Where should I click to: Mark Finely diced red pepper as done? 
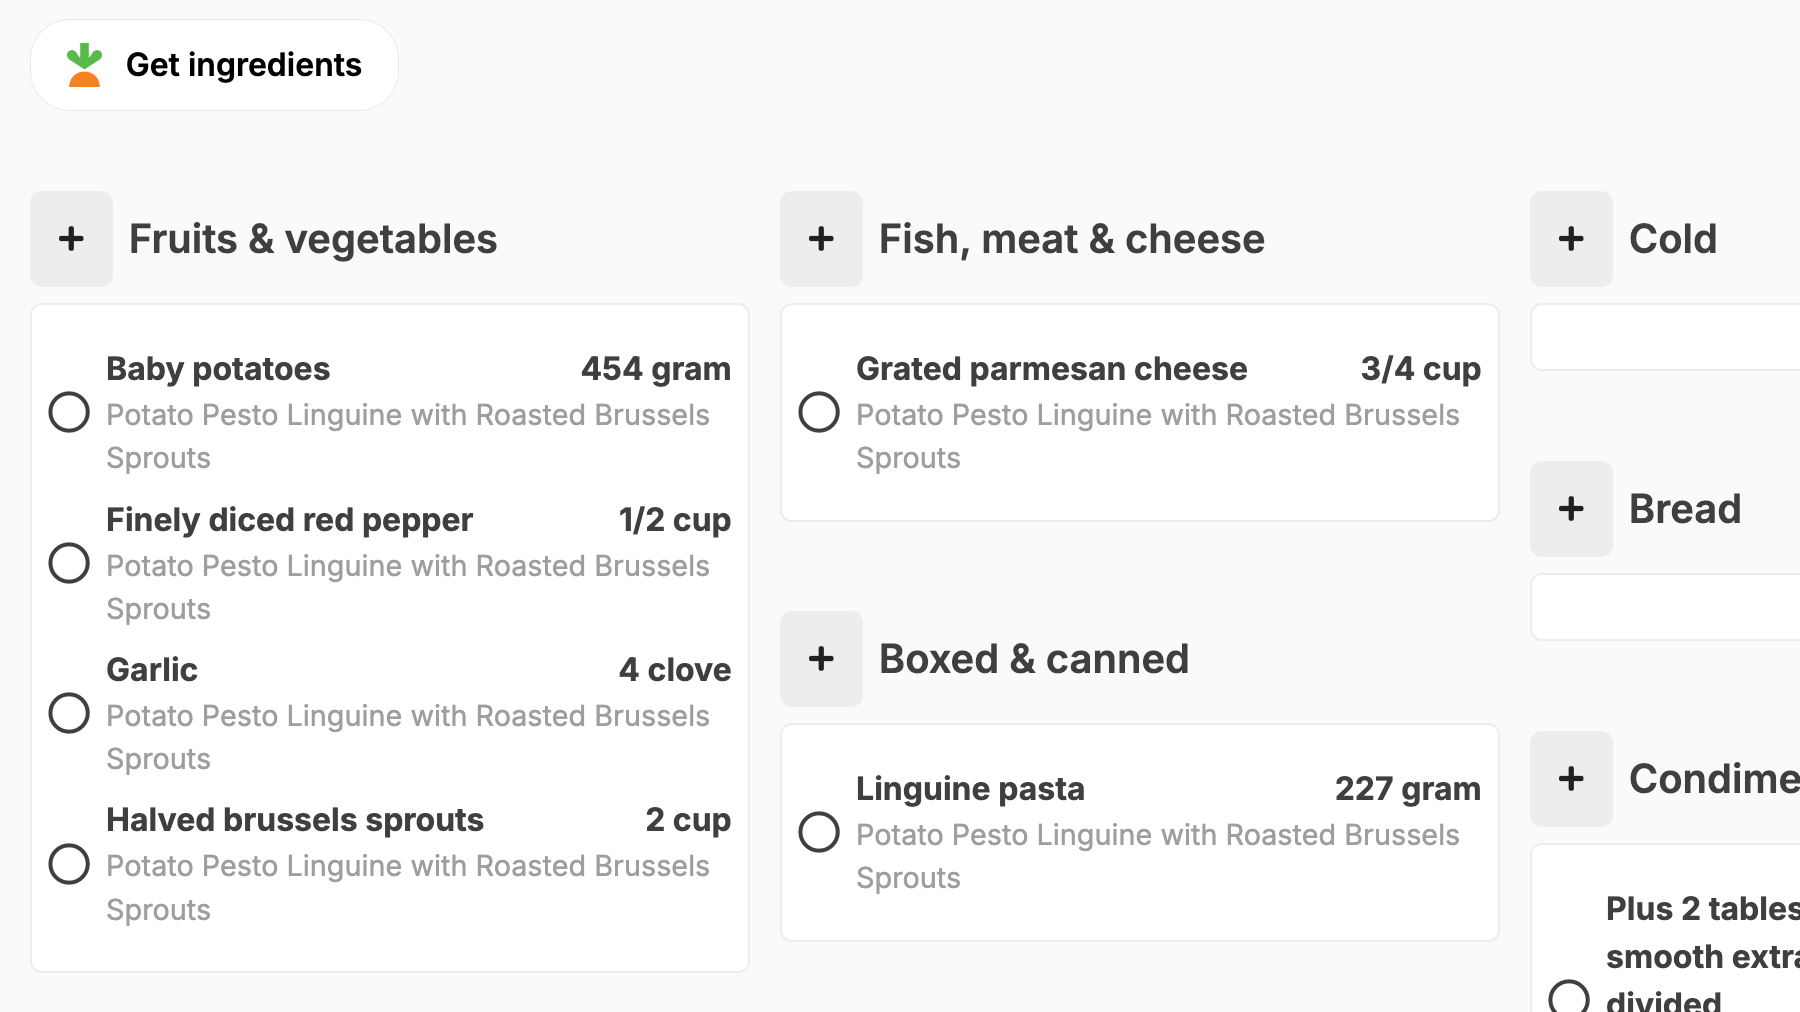point(69,563)
